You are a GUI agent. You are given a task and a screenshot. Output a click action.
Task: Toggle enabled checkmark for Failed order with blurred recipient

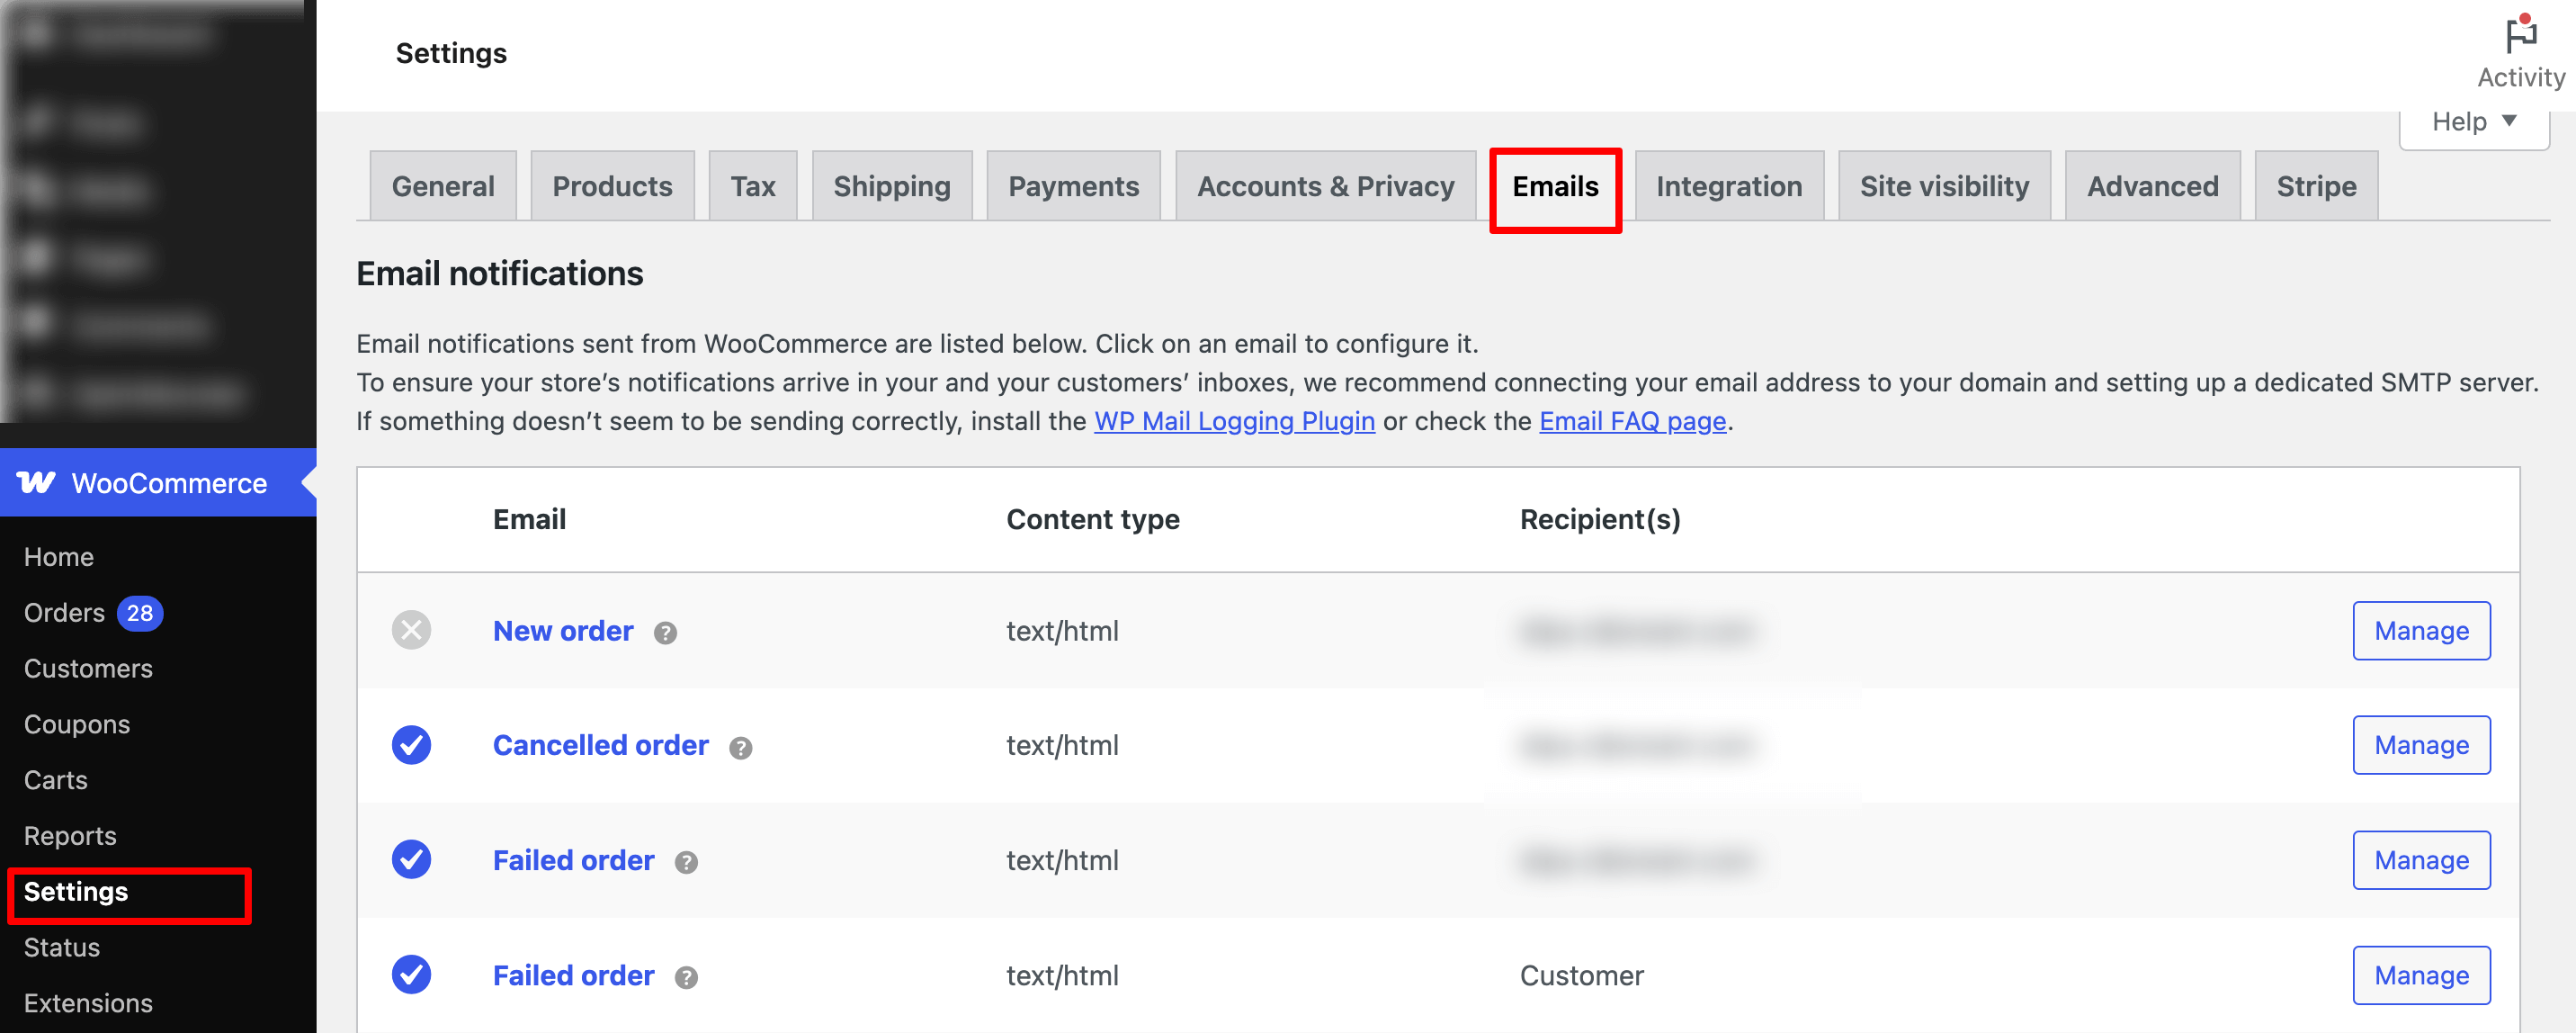411,860
